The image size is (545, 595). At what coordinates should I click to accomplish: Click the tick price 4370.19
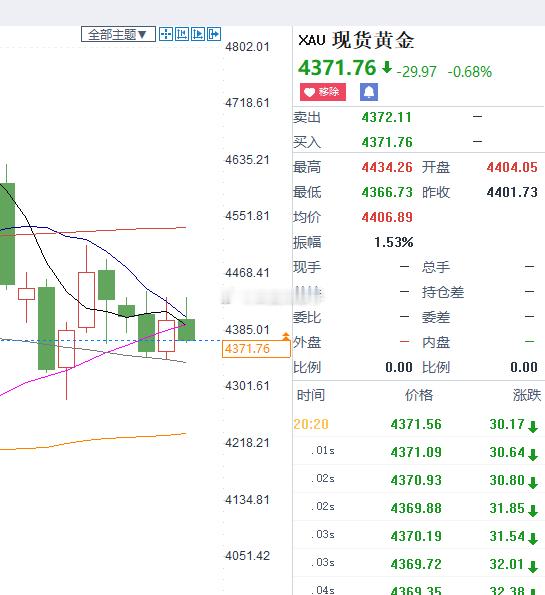pos(416,537)
